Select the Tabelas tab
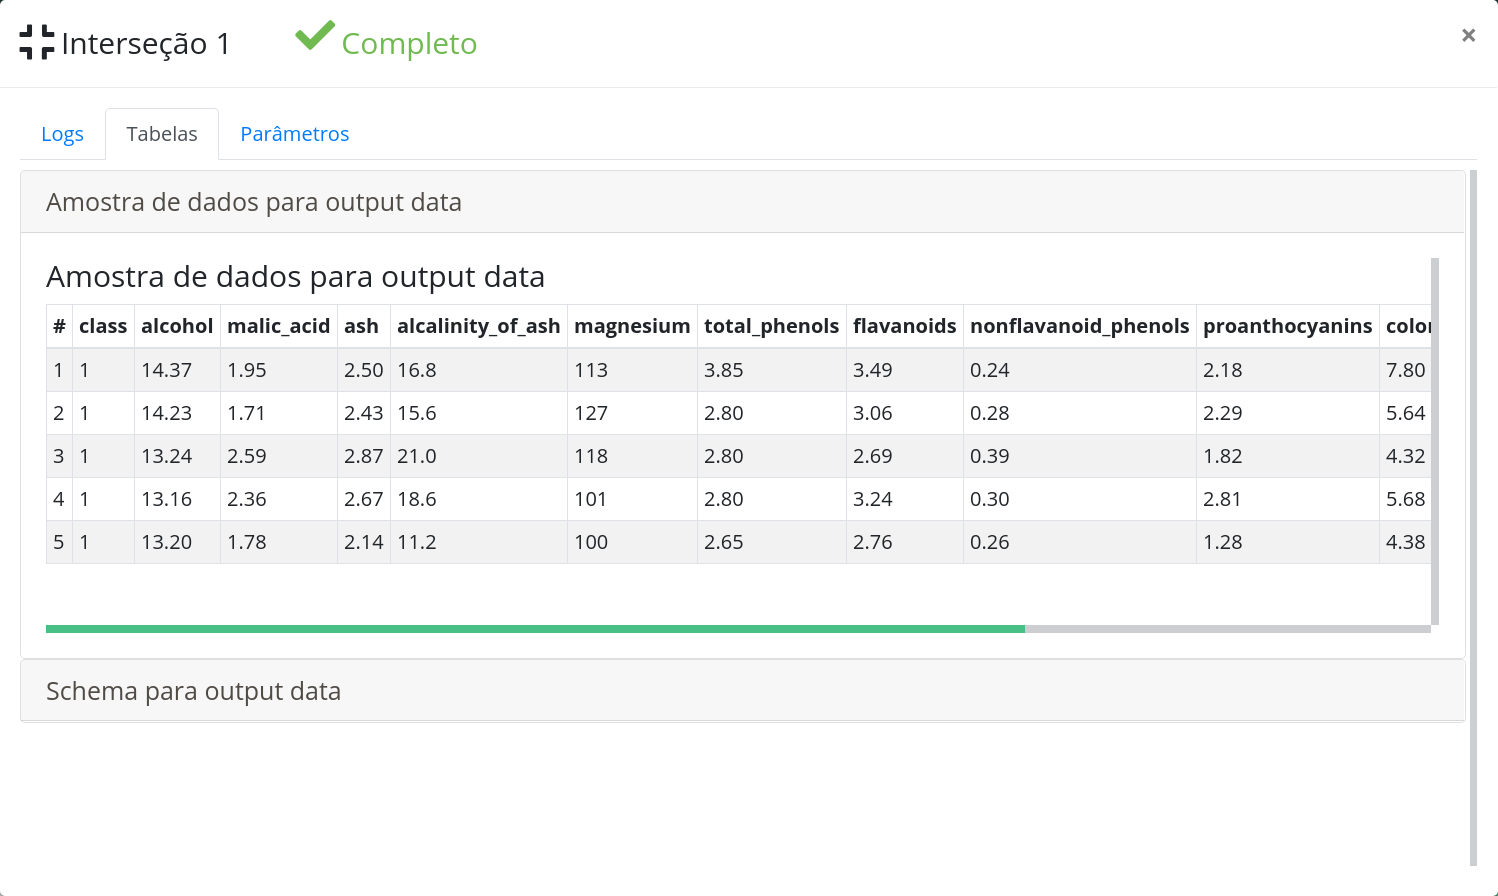The image size is (1498, 896). (162, 134)
